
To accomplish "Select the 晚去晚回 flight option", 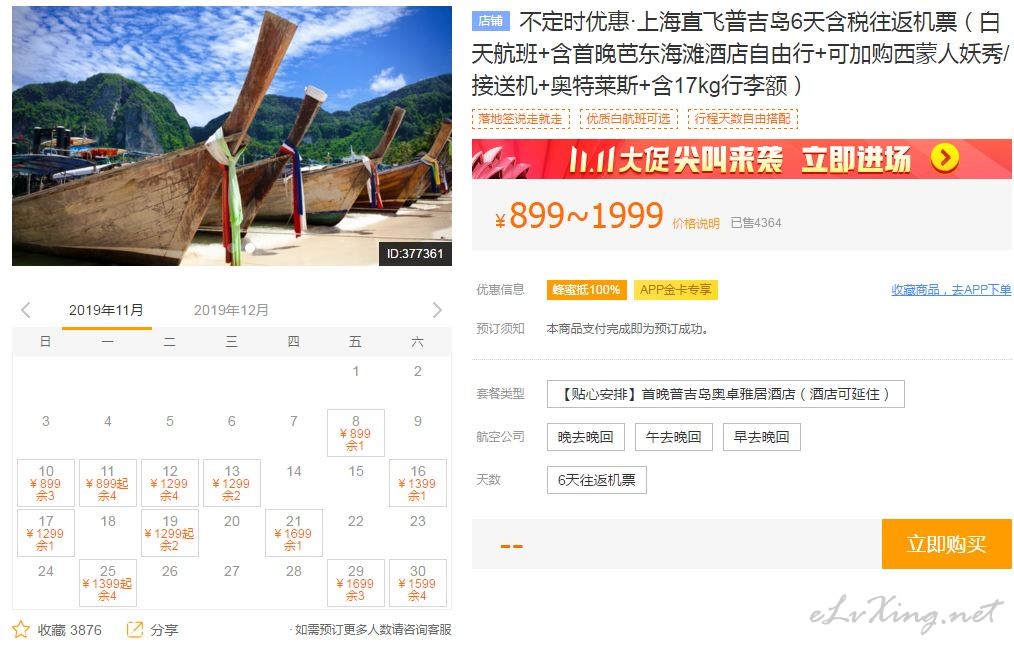I will [x=586, y=437].
